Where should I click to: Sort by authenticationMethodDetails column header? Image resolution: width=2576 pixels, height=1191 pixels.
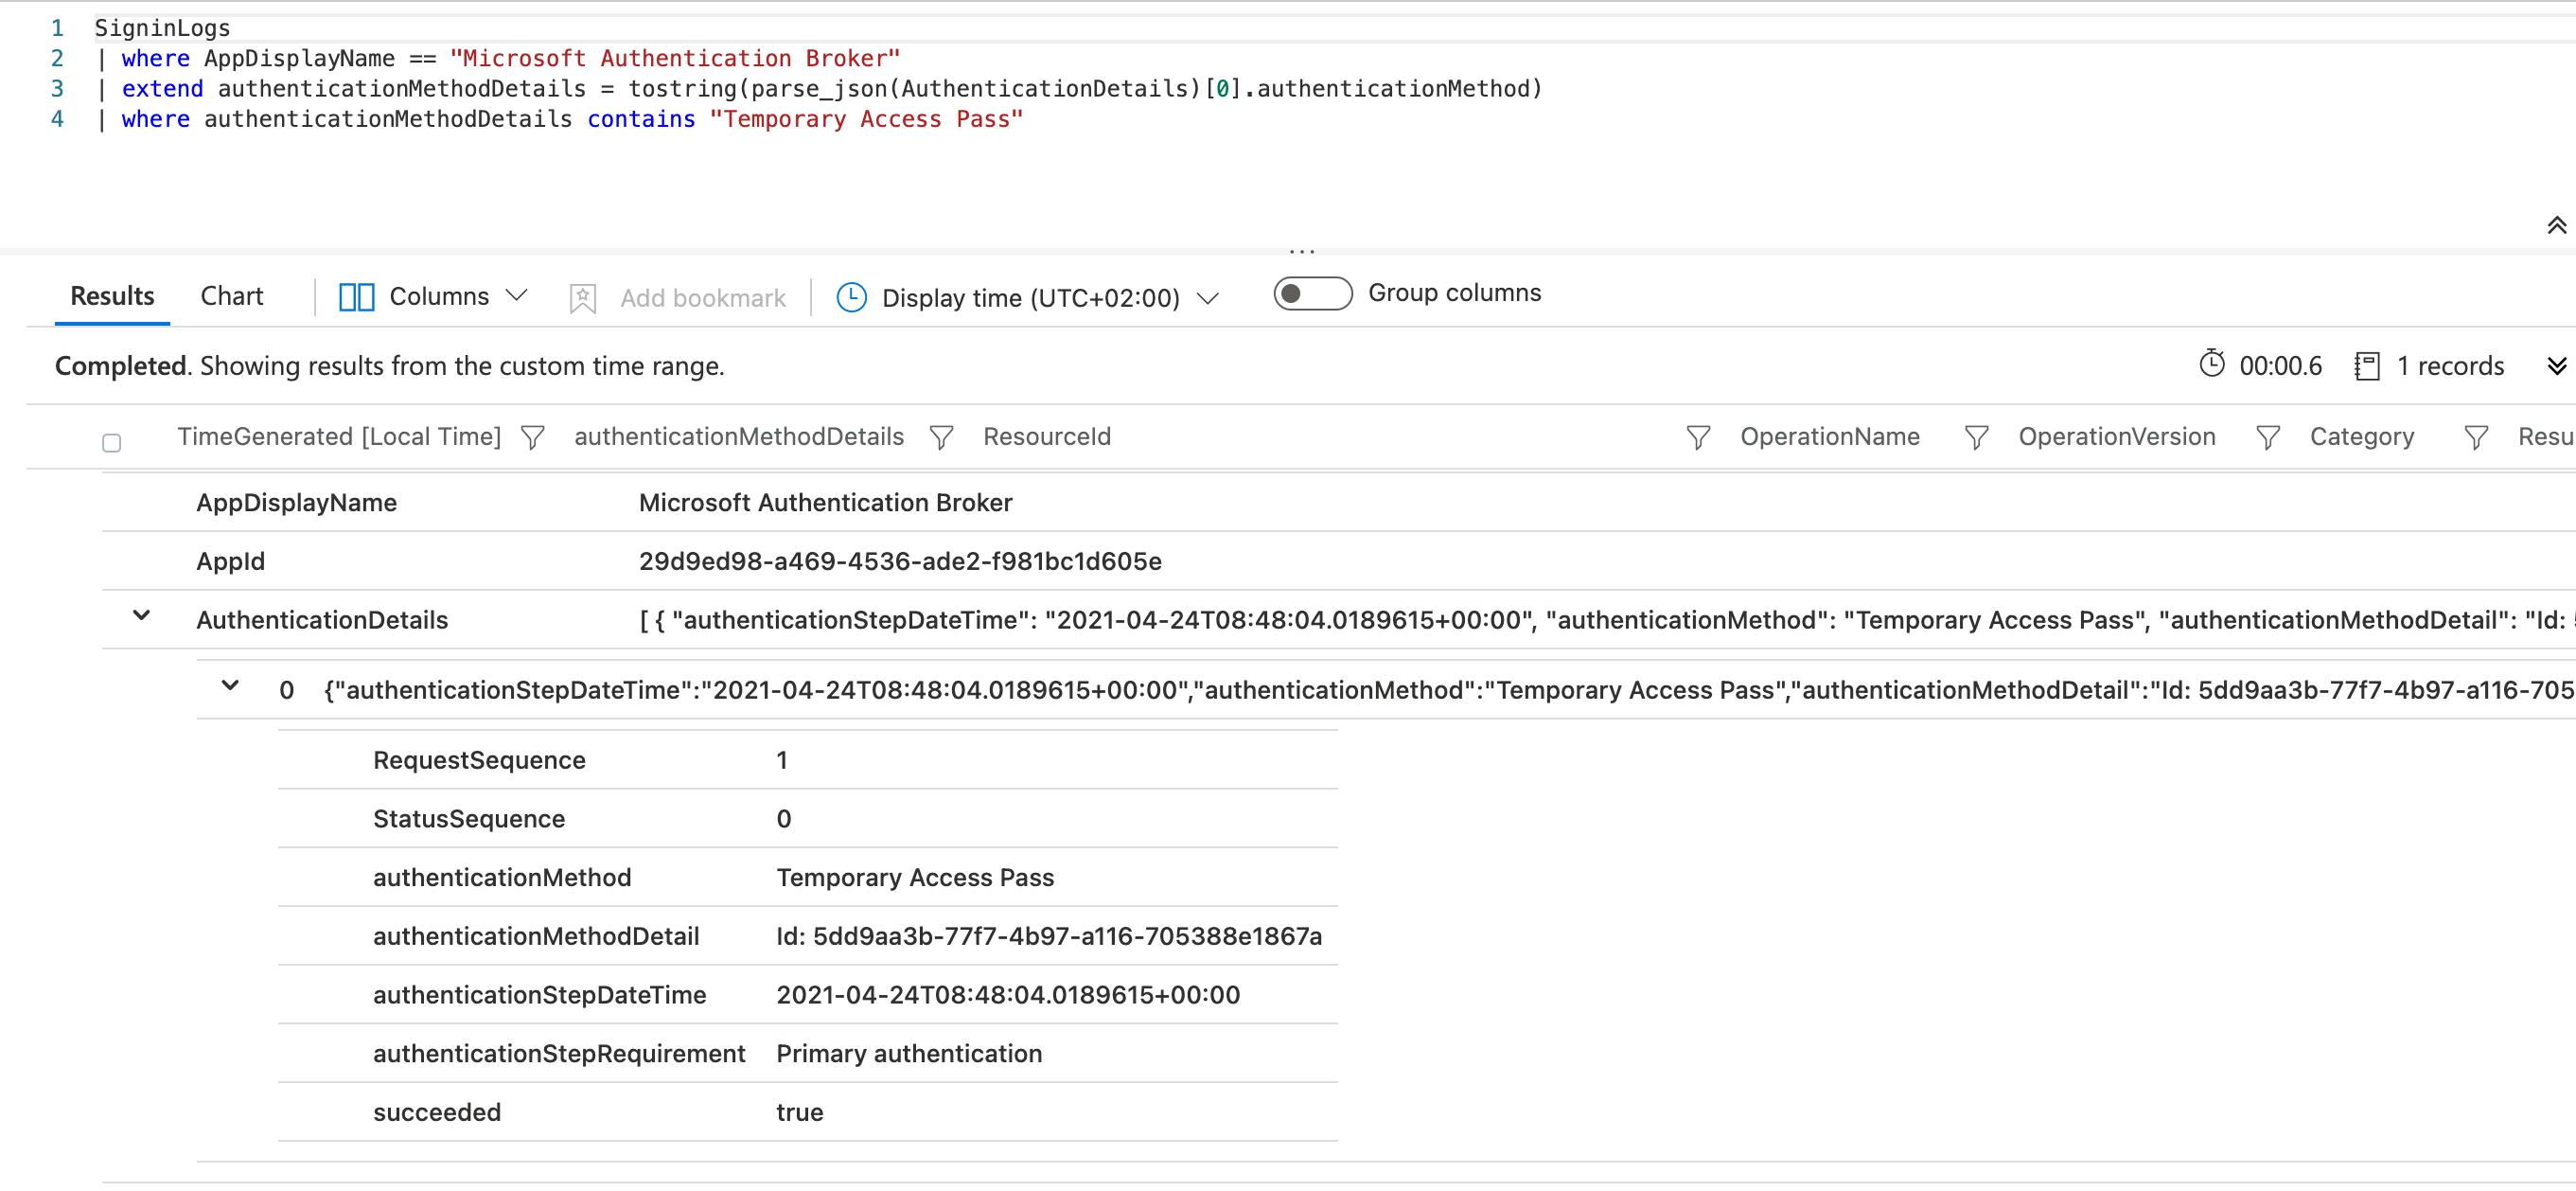(x=739, y=436)
